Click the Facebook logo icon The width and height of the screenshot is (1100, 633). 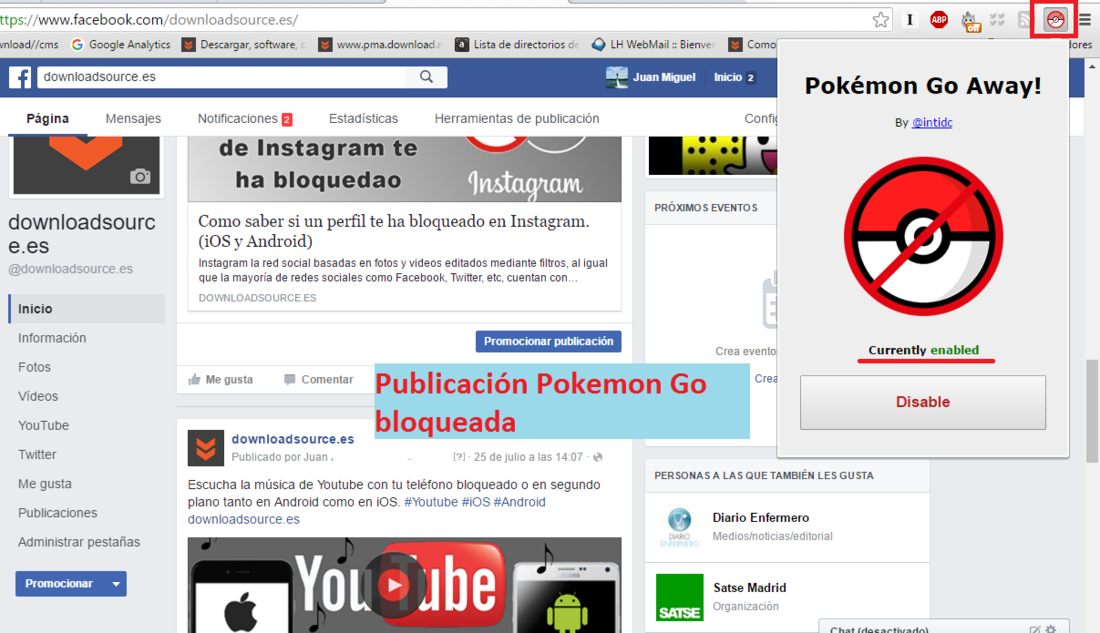click(20, 76)
